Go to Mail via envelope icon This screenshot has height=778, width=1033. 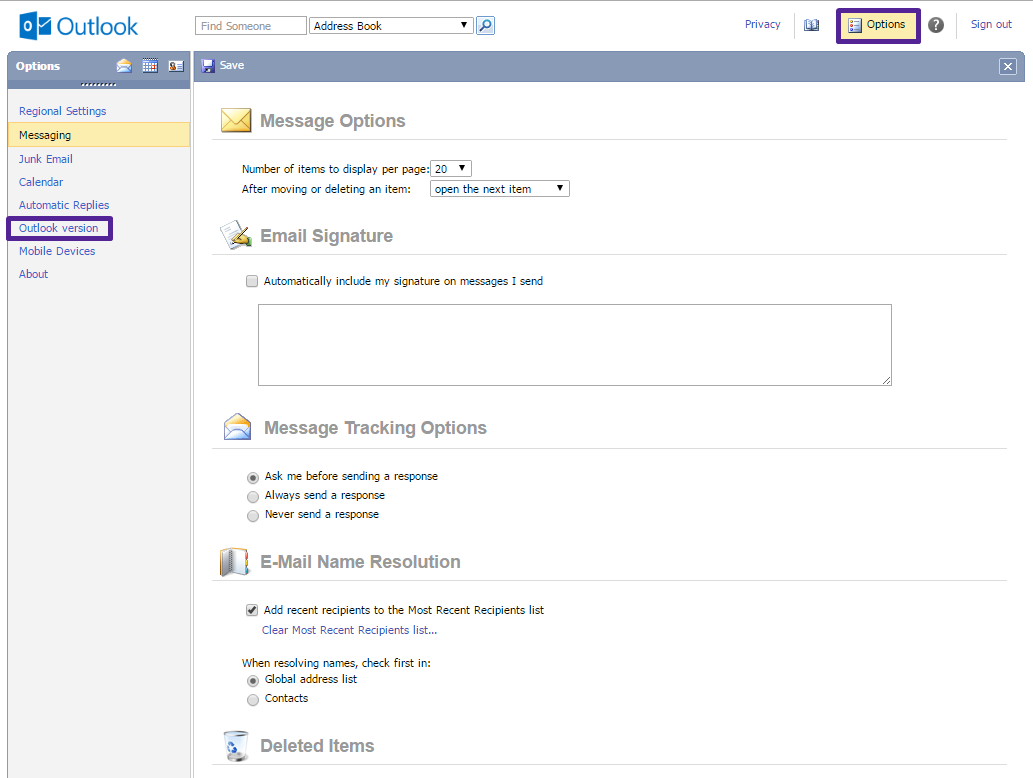pyautogui.click(x=124, y=66)
